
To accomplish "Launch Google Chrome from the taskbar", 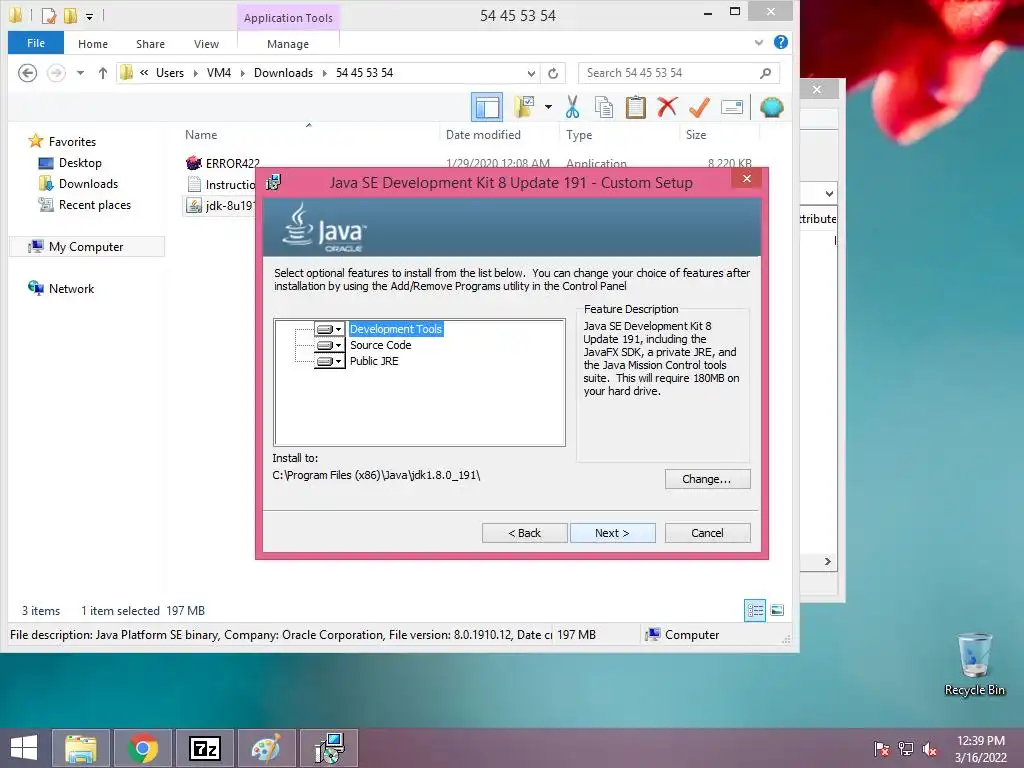I will tap(142, 748).
